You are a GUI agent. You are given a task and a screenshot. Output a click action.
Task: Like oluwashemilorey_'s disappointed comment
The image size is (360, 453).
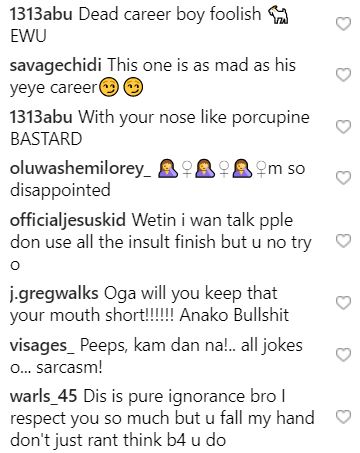pos(343,178)
